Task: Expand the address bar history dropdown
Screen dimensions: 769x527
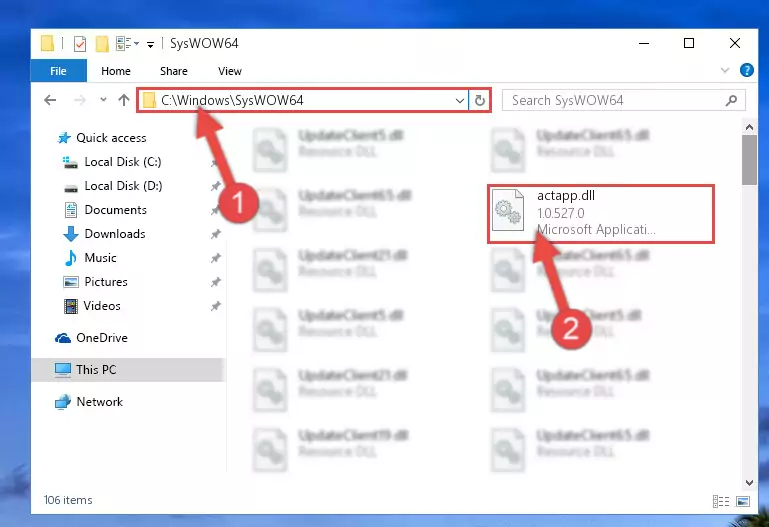Action: point(460,100)
